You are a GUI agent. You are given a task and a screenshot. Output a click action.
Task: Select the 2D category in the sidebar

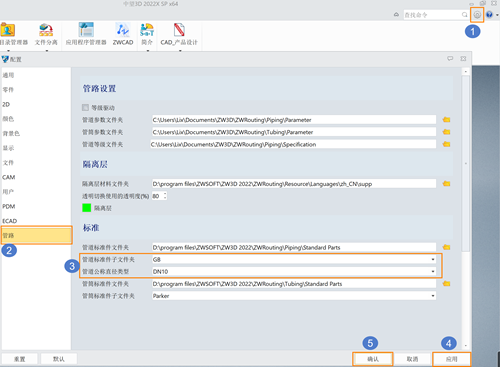coord(36,104)
